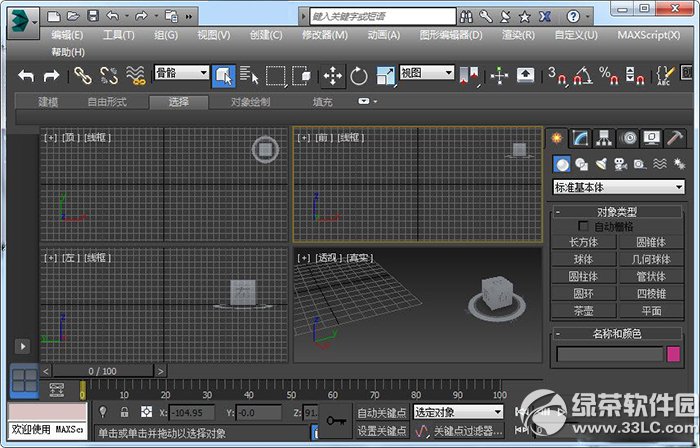Enable the 自动栅格 checkbox

[x=583, y=226]
